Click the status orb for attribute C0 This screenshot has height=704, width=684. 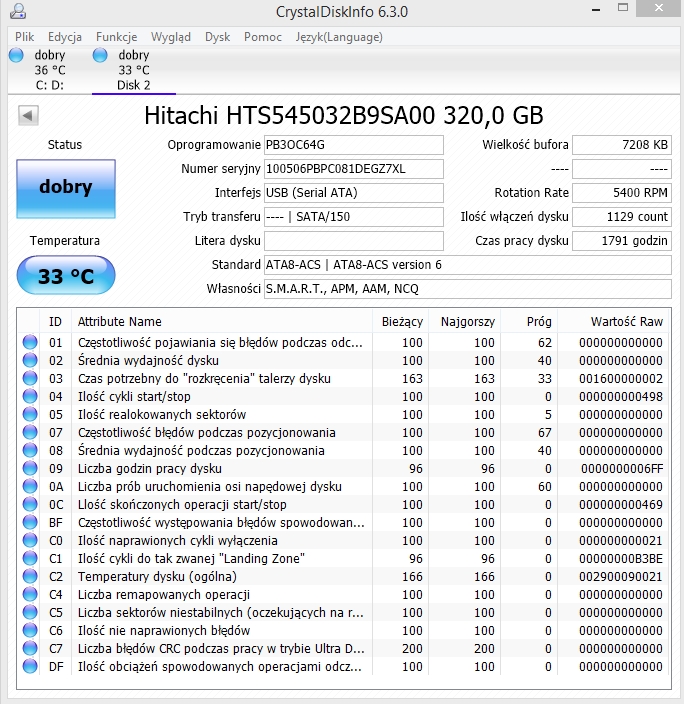click(30, 540)
